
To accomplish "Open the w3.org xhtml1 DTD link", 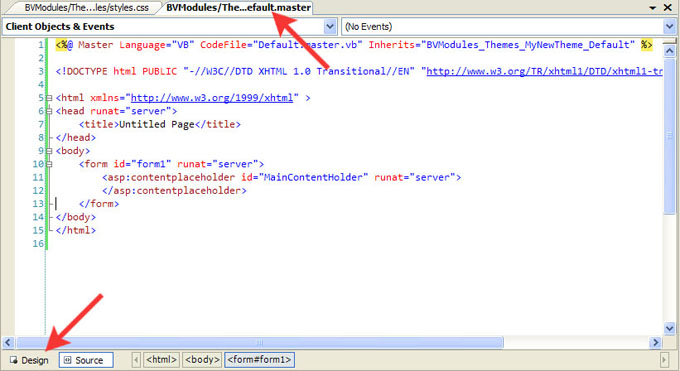I will pyautogui.click(x=544, y=72).
